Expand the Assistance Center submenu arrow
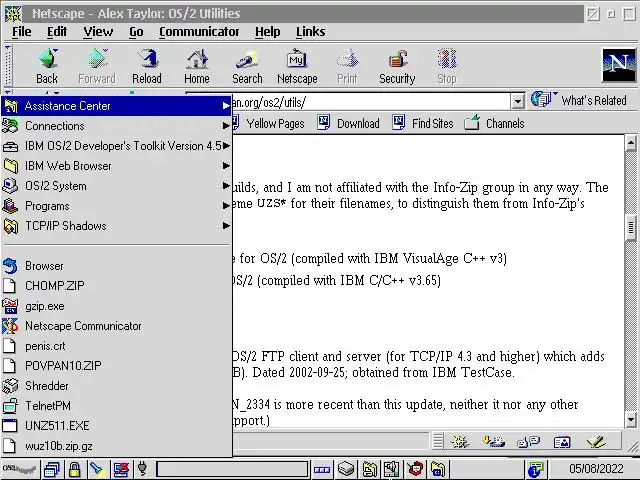The width and height of the screenshot is (640, 480). click(226, 106)
